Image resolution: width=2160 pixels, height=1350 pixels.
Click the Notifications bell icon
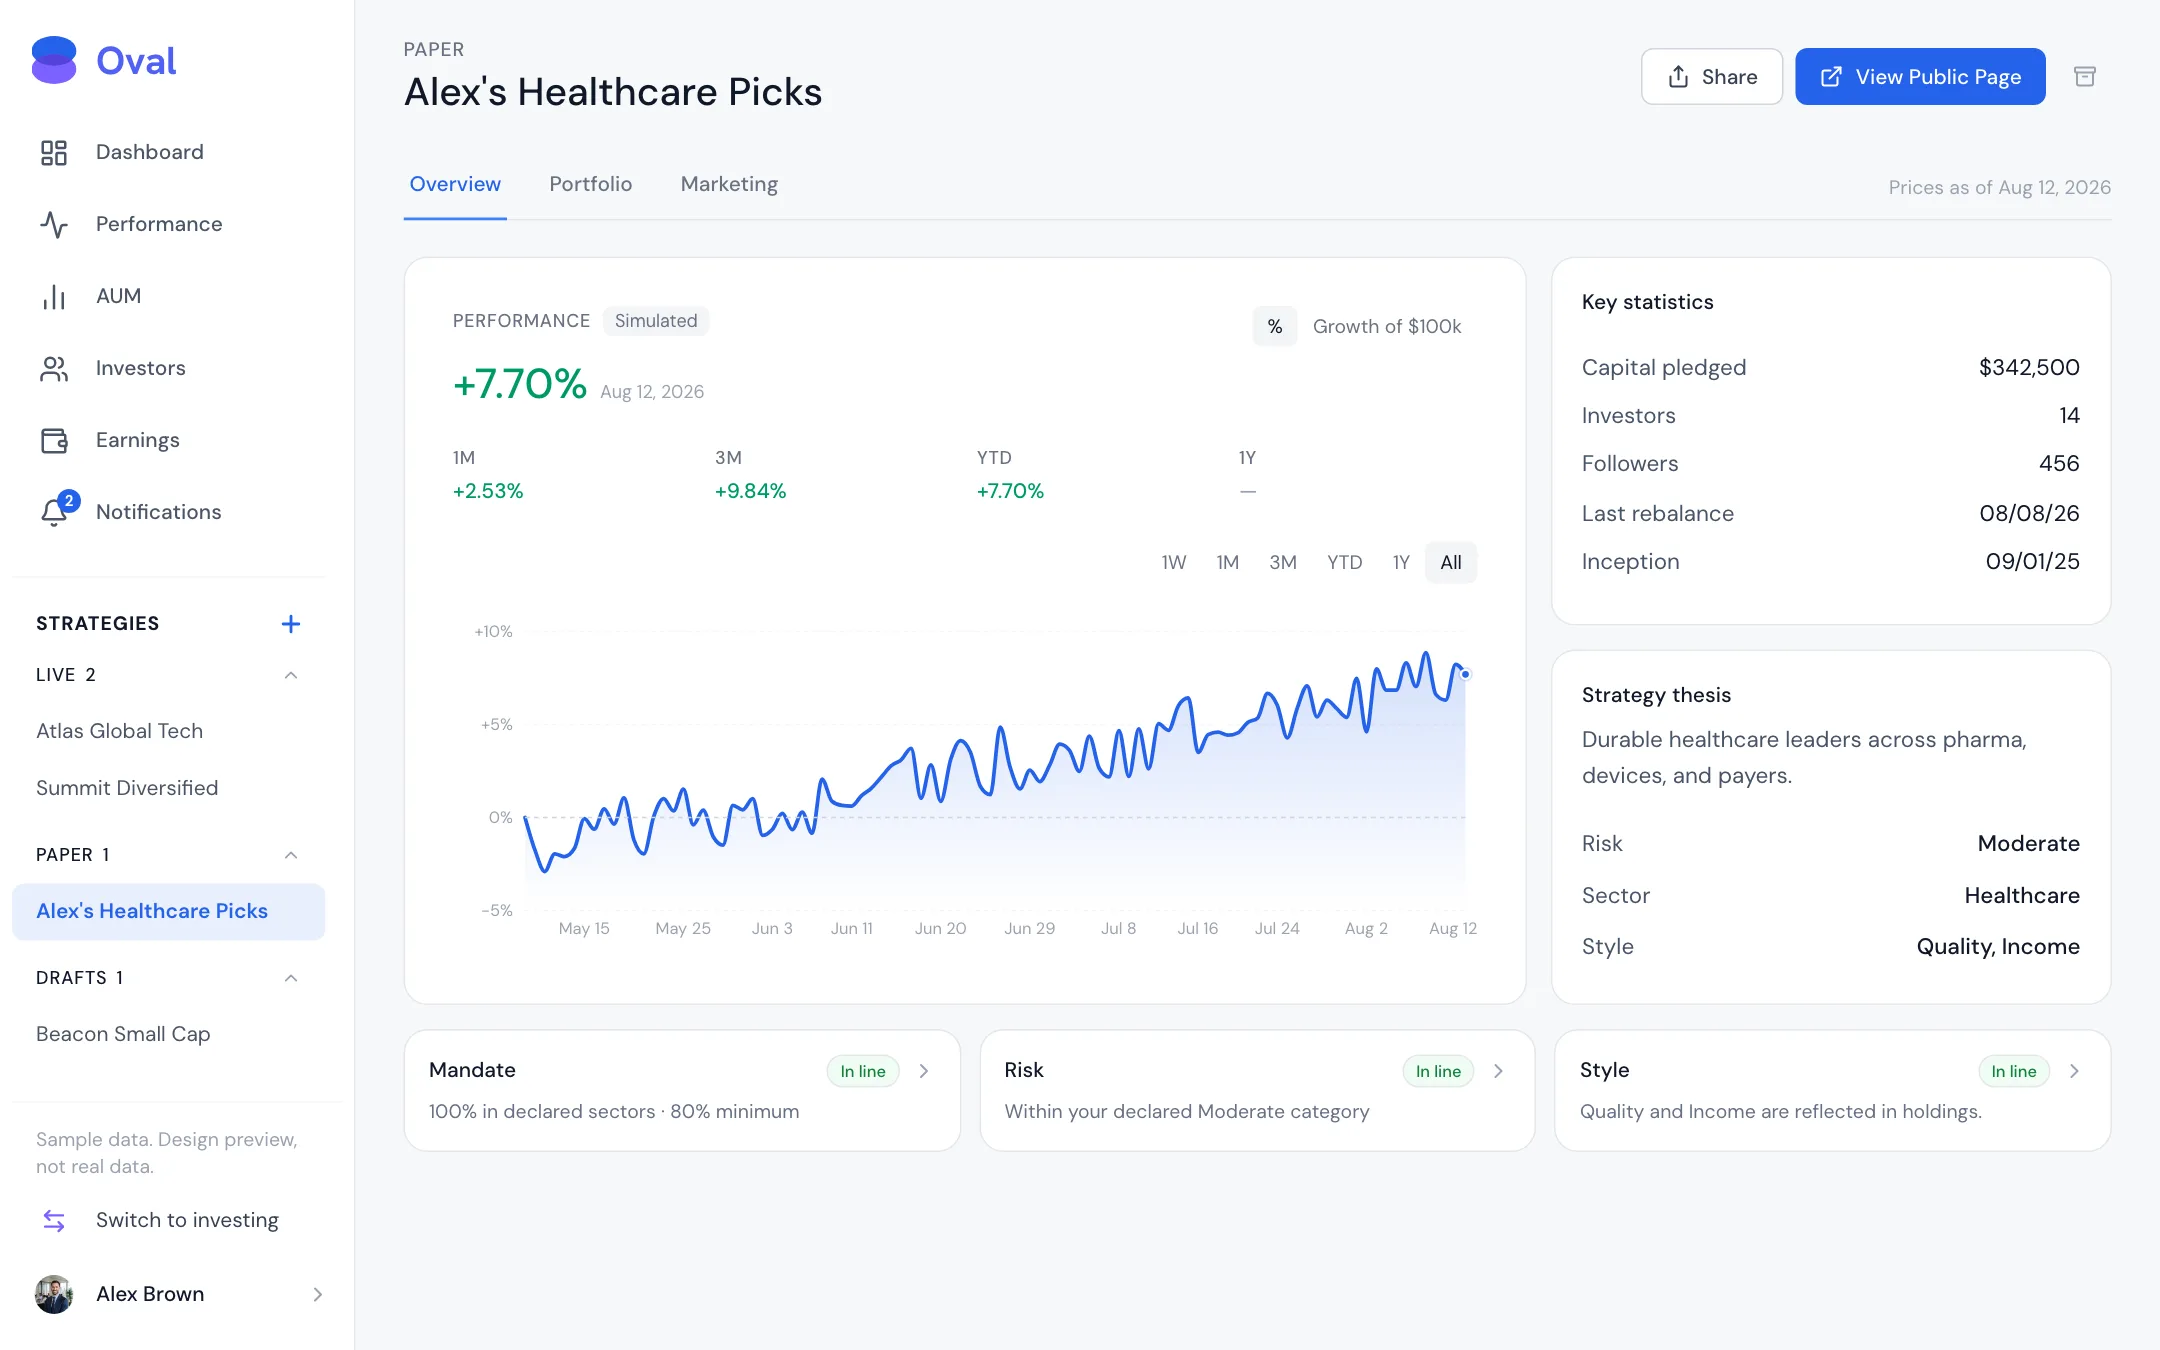[54, 512]
